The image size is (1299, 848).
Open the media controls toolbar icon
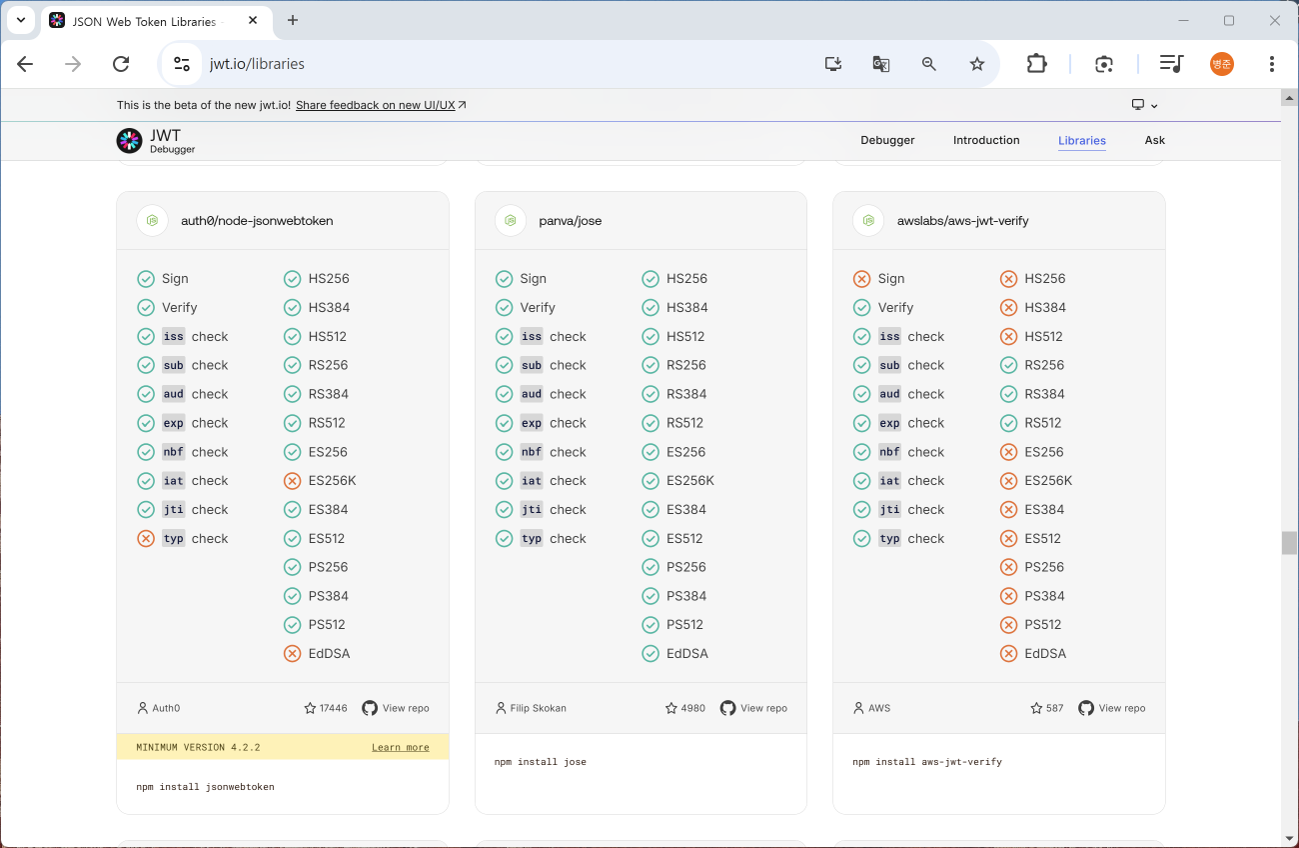[x=1171, y=64]
